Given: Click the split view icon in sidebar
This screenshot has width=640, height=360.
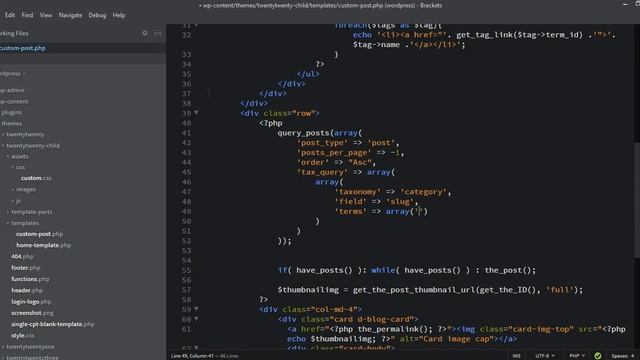Looking at the screenshot, I should point(157,33).
